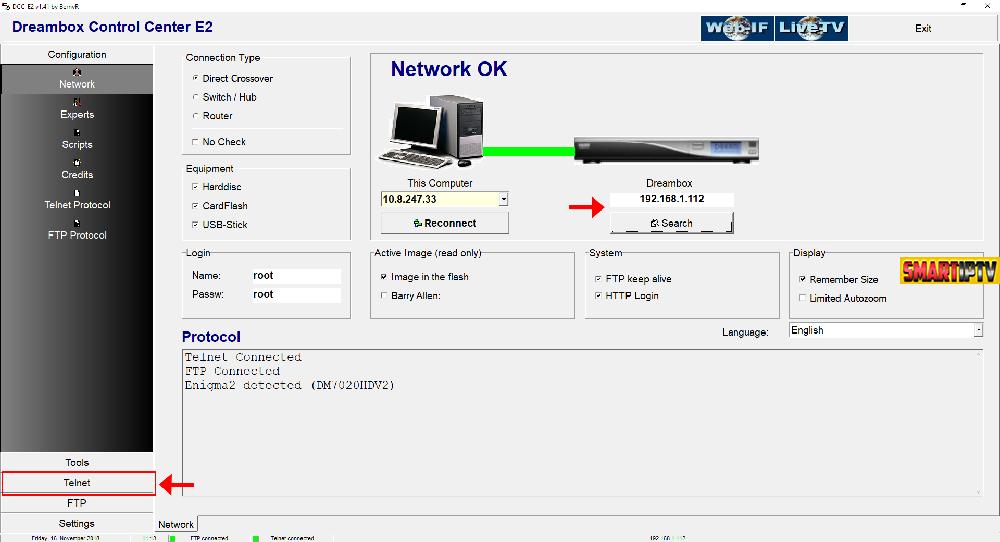Select the Network tab at bottom
Screen dimensions: 1000x542
click(176, 524)
